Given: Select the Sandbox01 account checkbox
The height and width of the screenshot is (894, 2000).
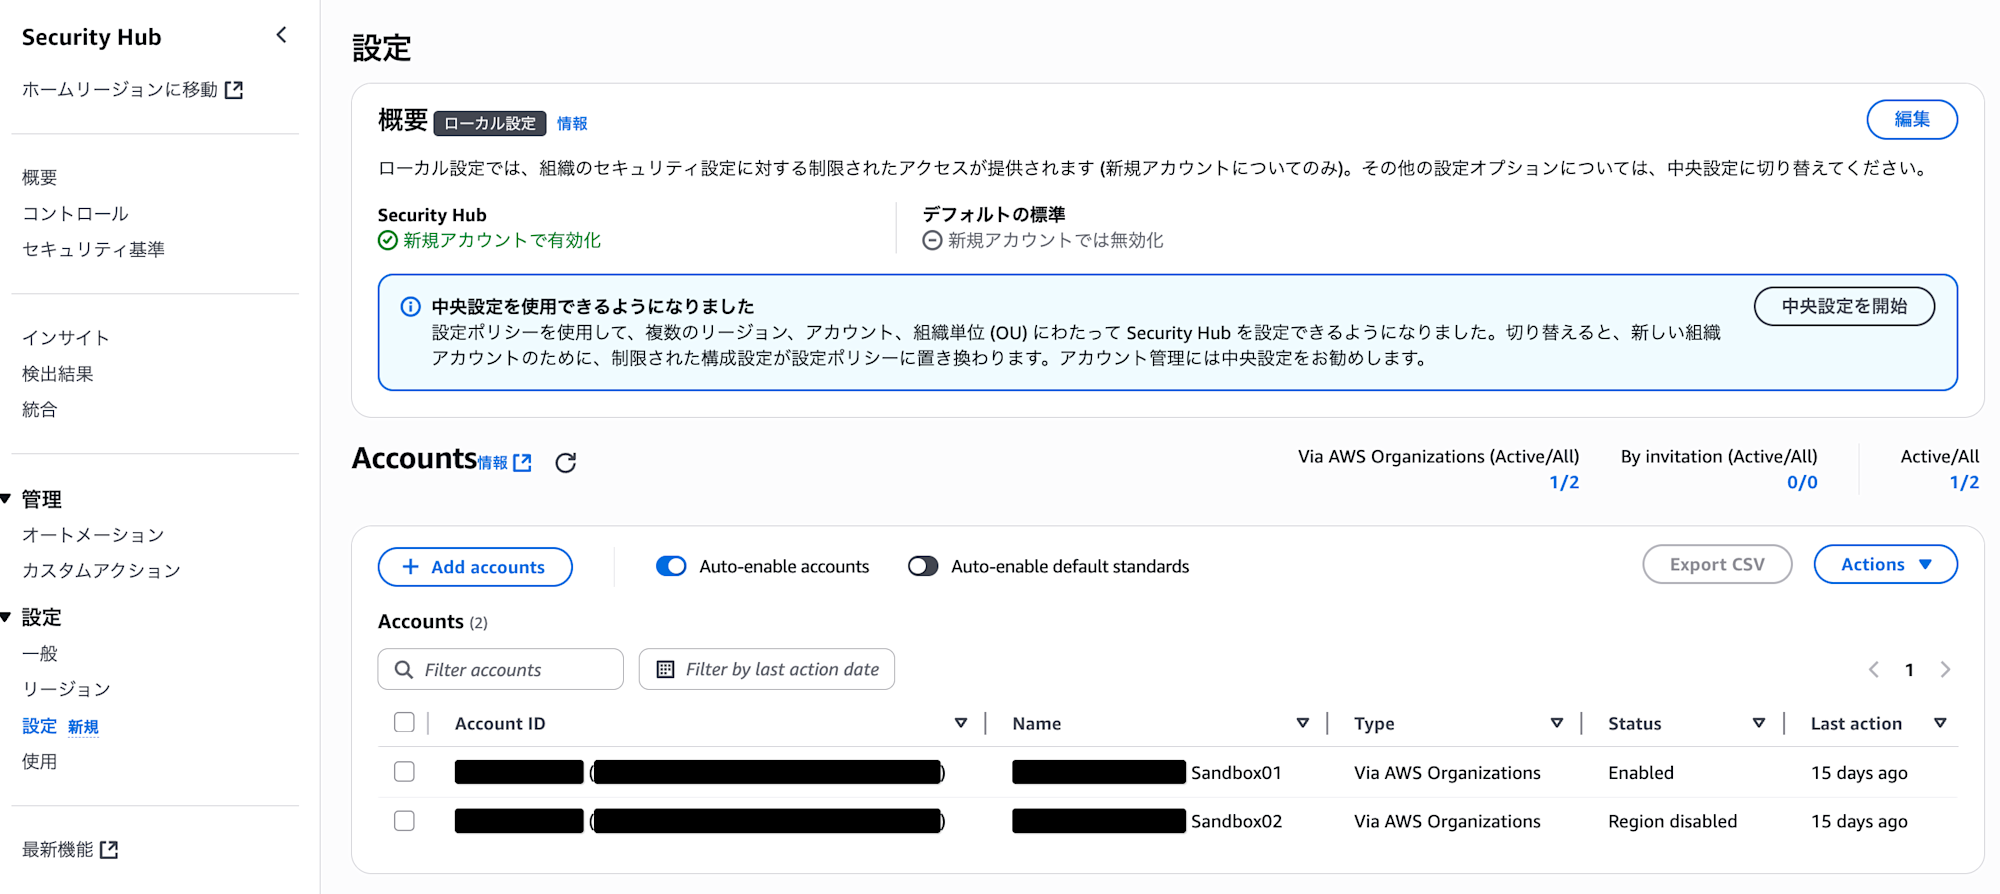Looking at the screenshot, I should click(404, 771).
